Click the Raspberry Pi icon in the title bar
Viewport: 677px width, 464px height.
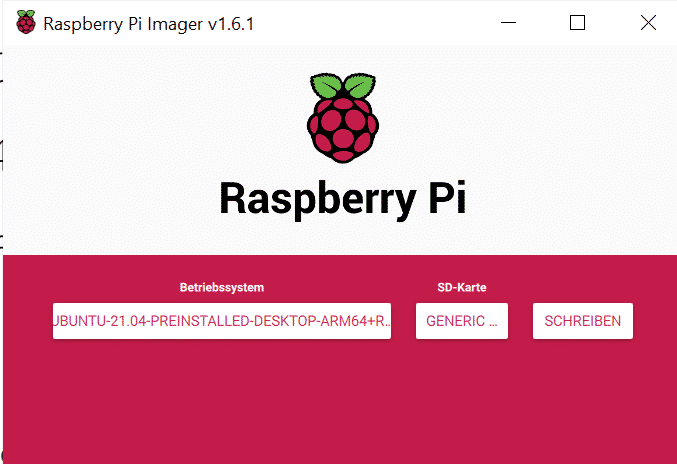coord(26,22)
